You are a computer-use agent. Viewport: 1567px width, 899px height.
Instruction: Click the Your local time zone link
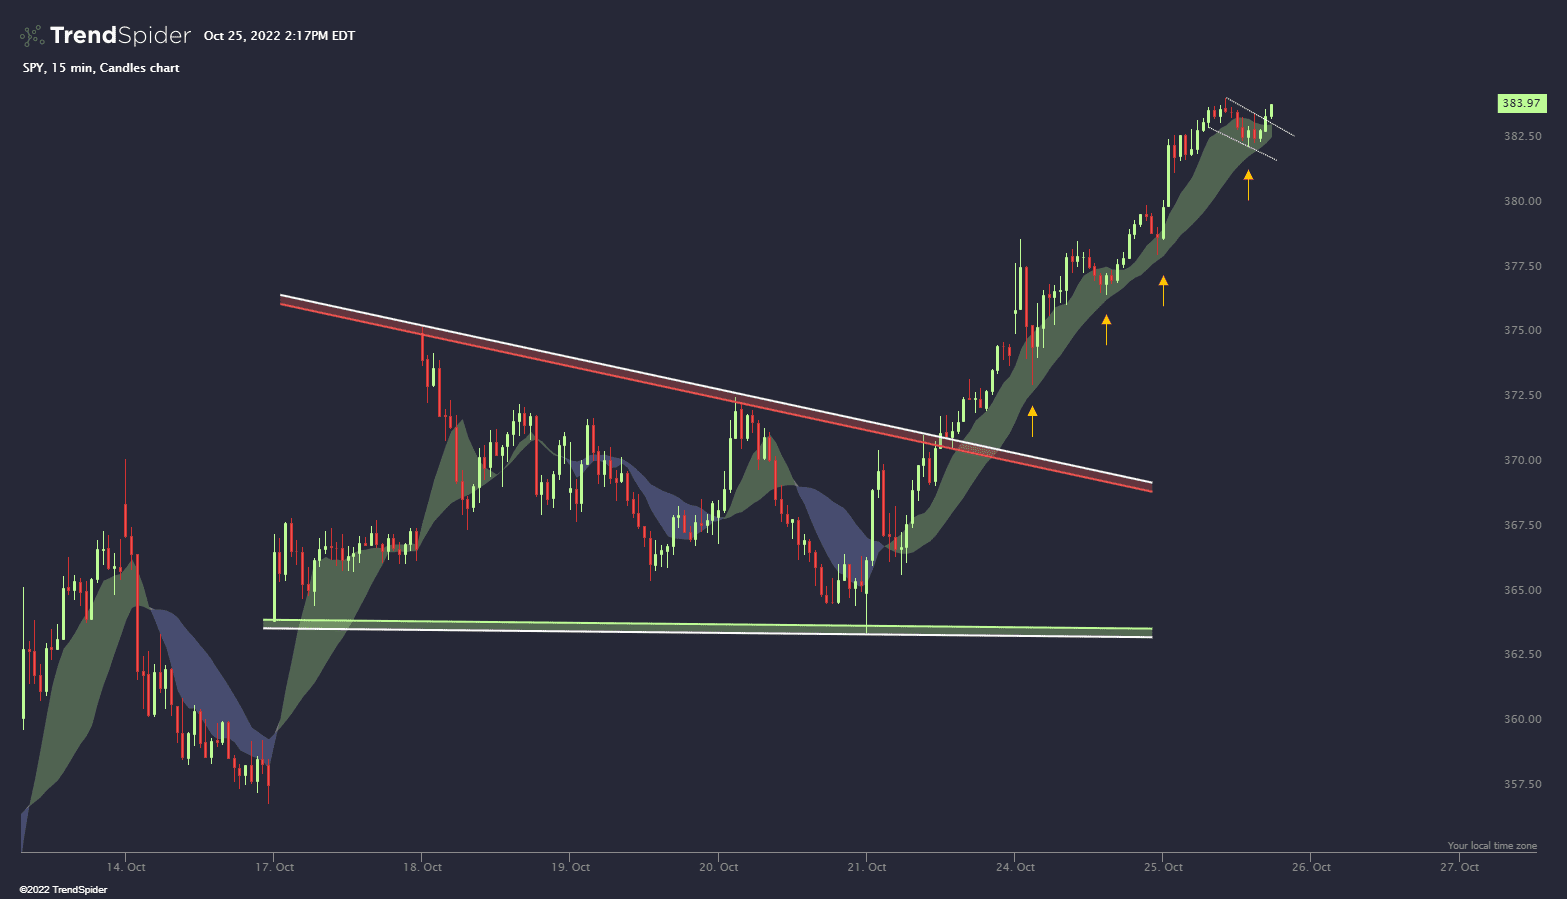(1492, 844)
